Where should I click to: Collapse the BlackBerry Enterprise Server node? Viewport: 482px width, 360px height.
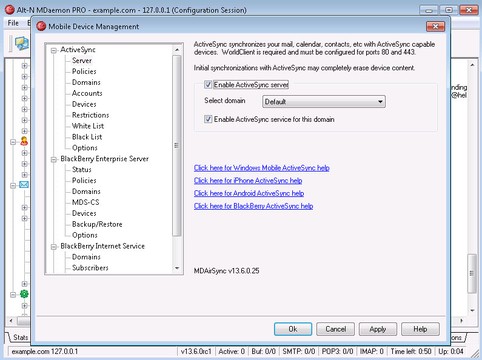pyautogui.click(x=53, y=160)
